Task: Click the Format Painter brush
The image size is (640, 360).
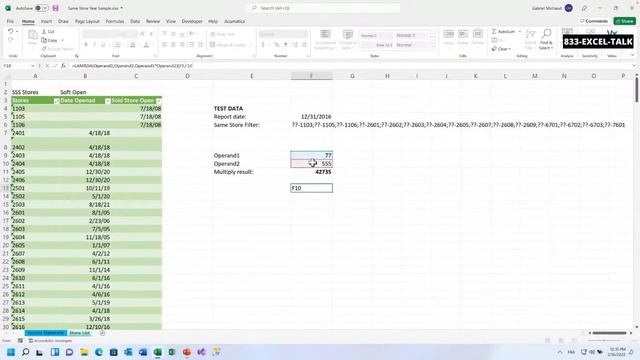Action: click(44, 49)
